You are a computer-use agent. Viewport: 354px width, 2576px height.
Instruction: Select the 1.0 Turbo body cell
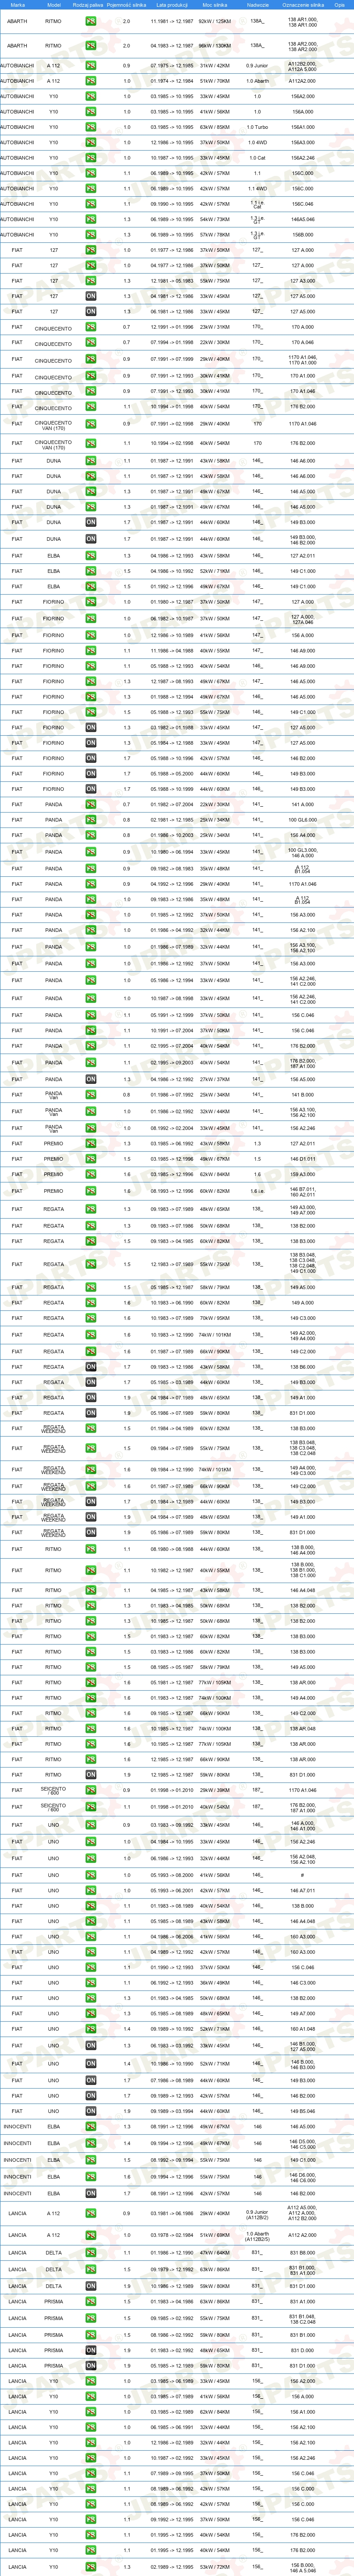pos(257,127)
